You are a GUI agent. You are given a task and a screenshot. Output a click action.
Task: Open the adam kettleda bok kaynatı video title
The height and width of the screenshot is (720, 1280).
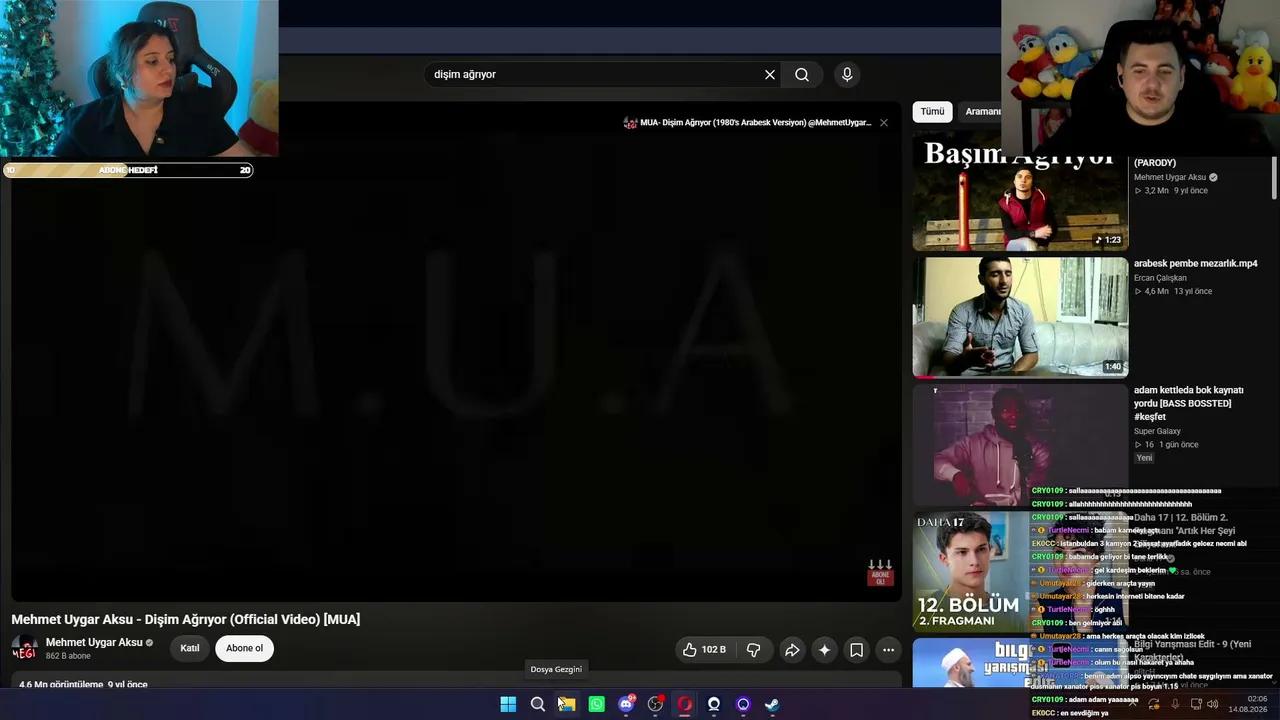tap(1189, 403)
